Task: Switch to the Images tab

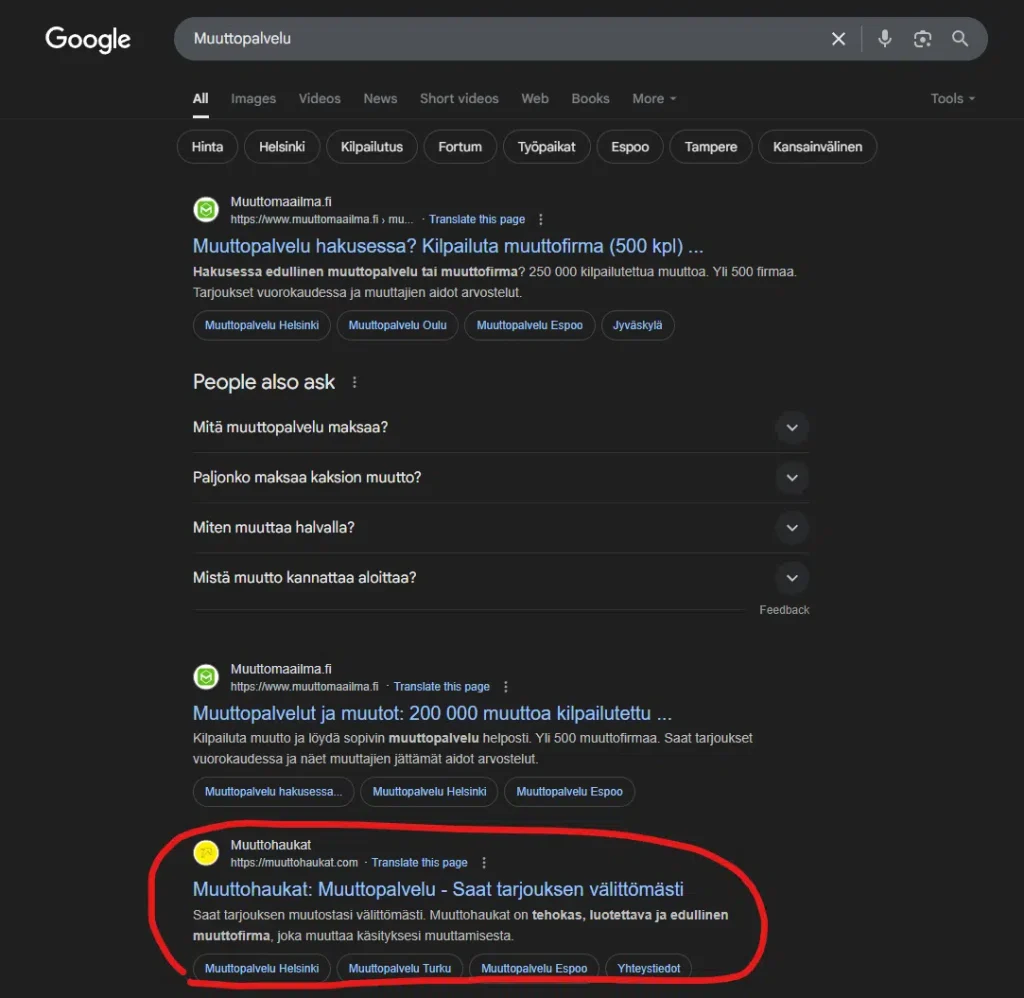Action: pos(253,99)
